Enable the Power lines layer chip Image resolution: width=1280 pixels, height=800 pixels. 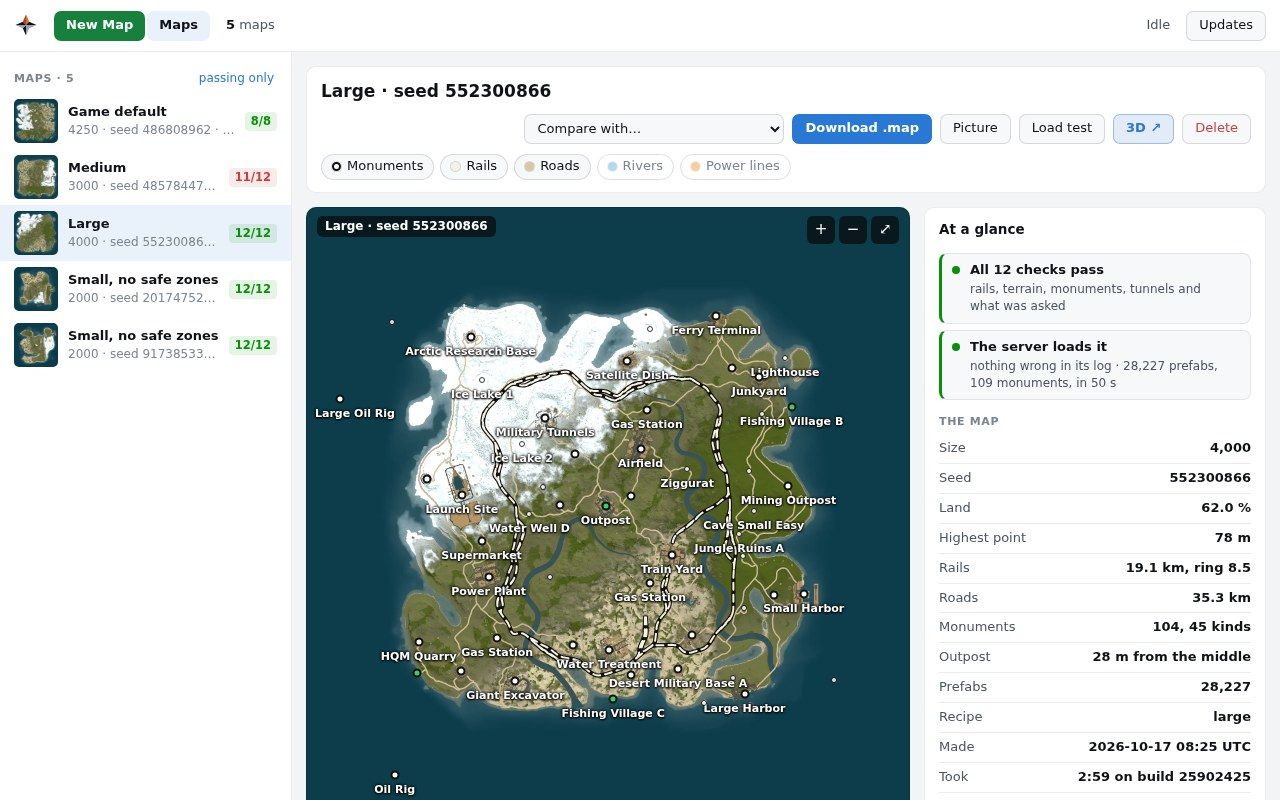(735, 166)
